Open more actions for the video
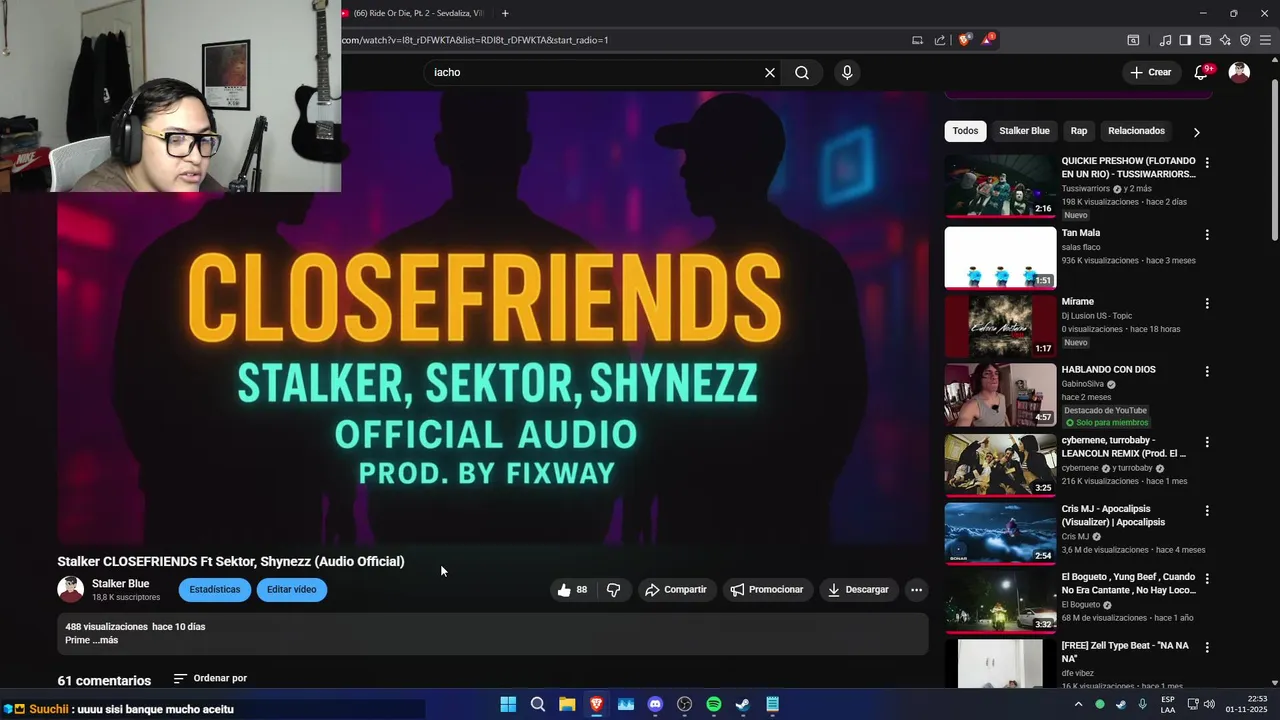Screen dimensions: 1280x720 tap(916, 590)
